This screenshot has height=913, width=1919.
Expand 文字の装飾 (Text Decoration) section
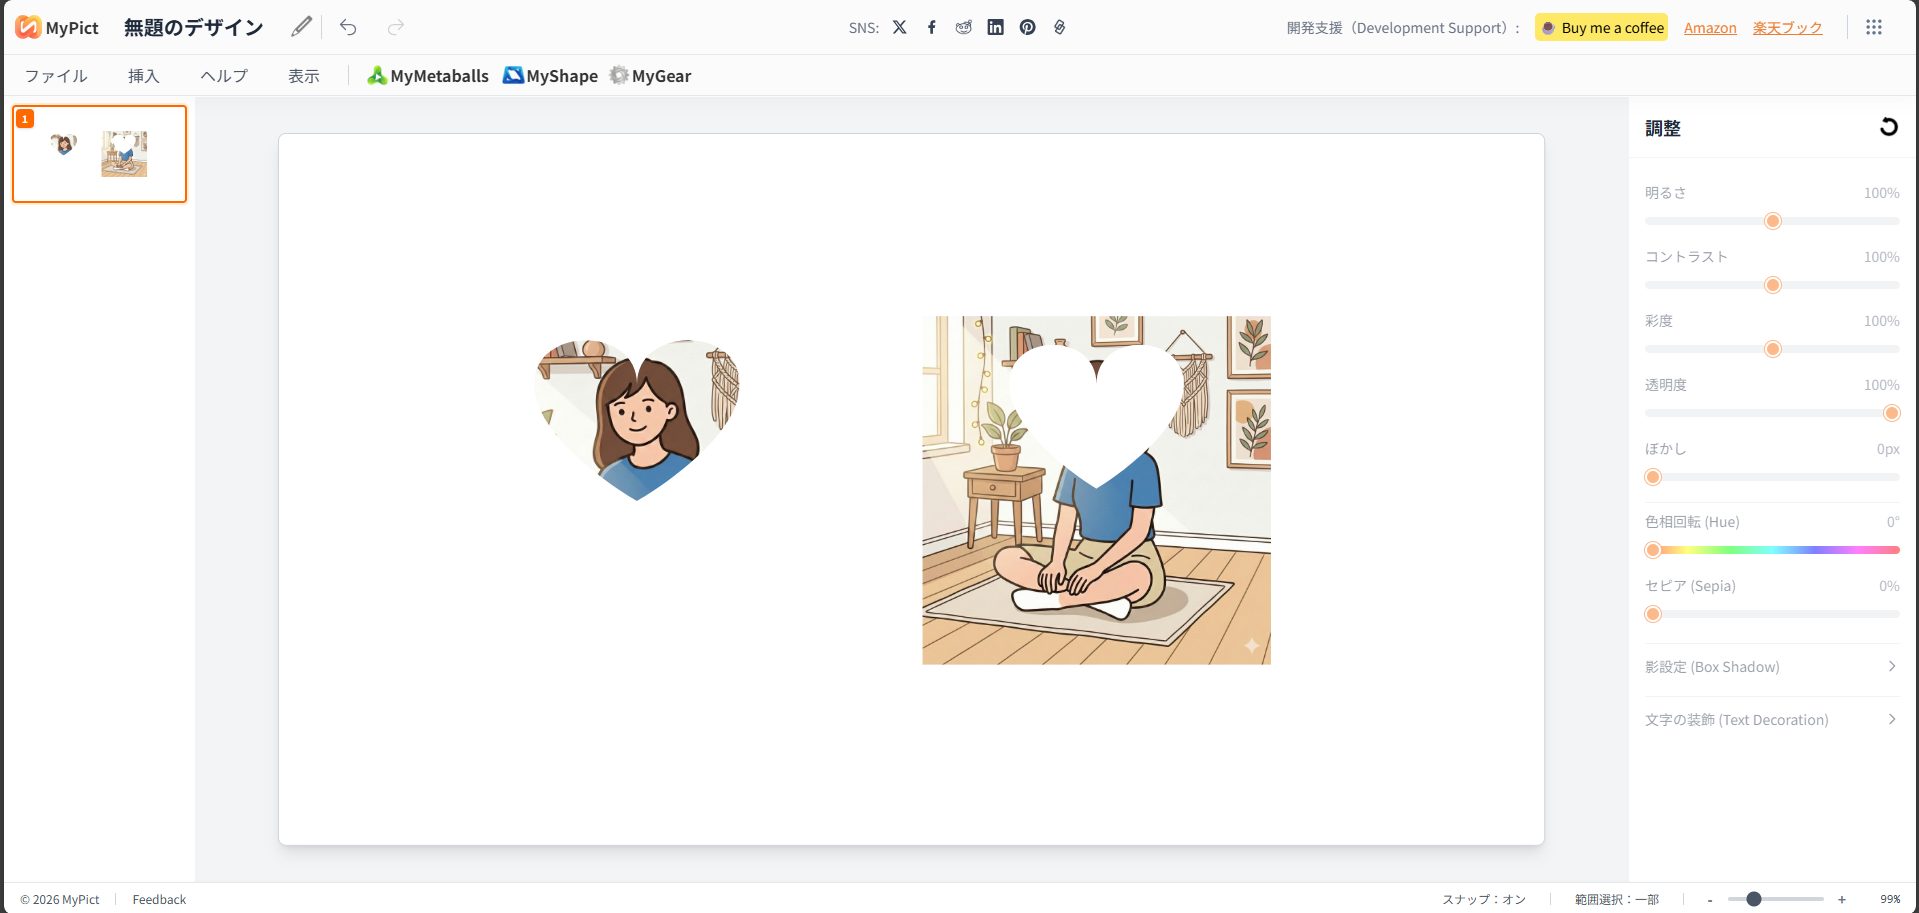tap(1771, 720)
